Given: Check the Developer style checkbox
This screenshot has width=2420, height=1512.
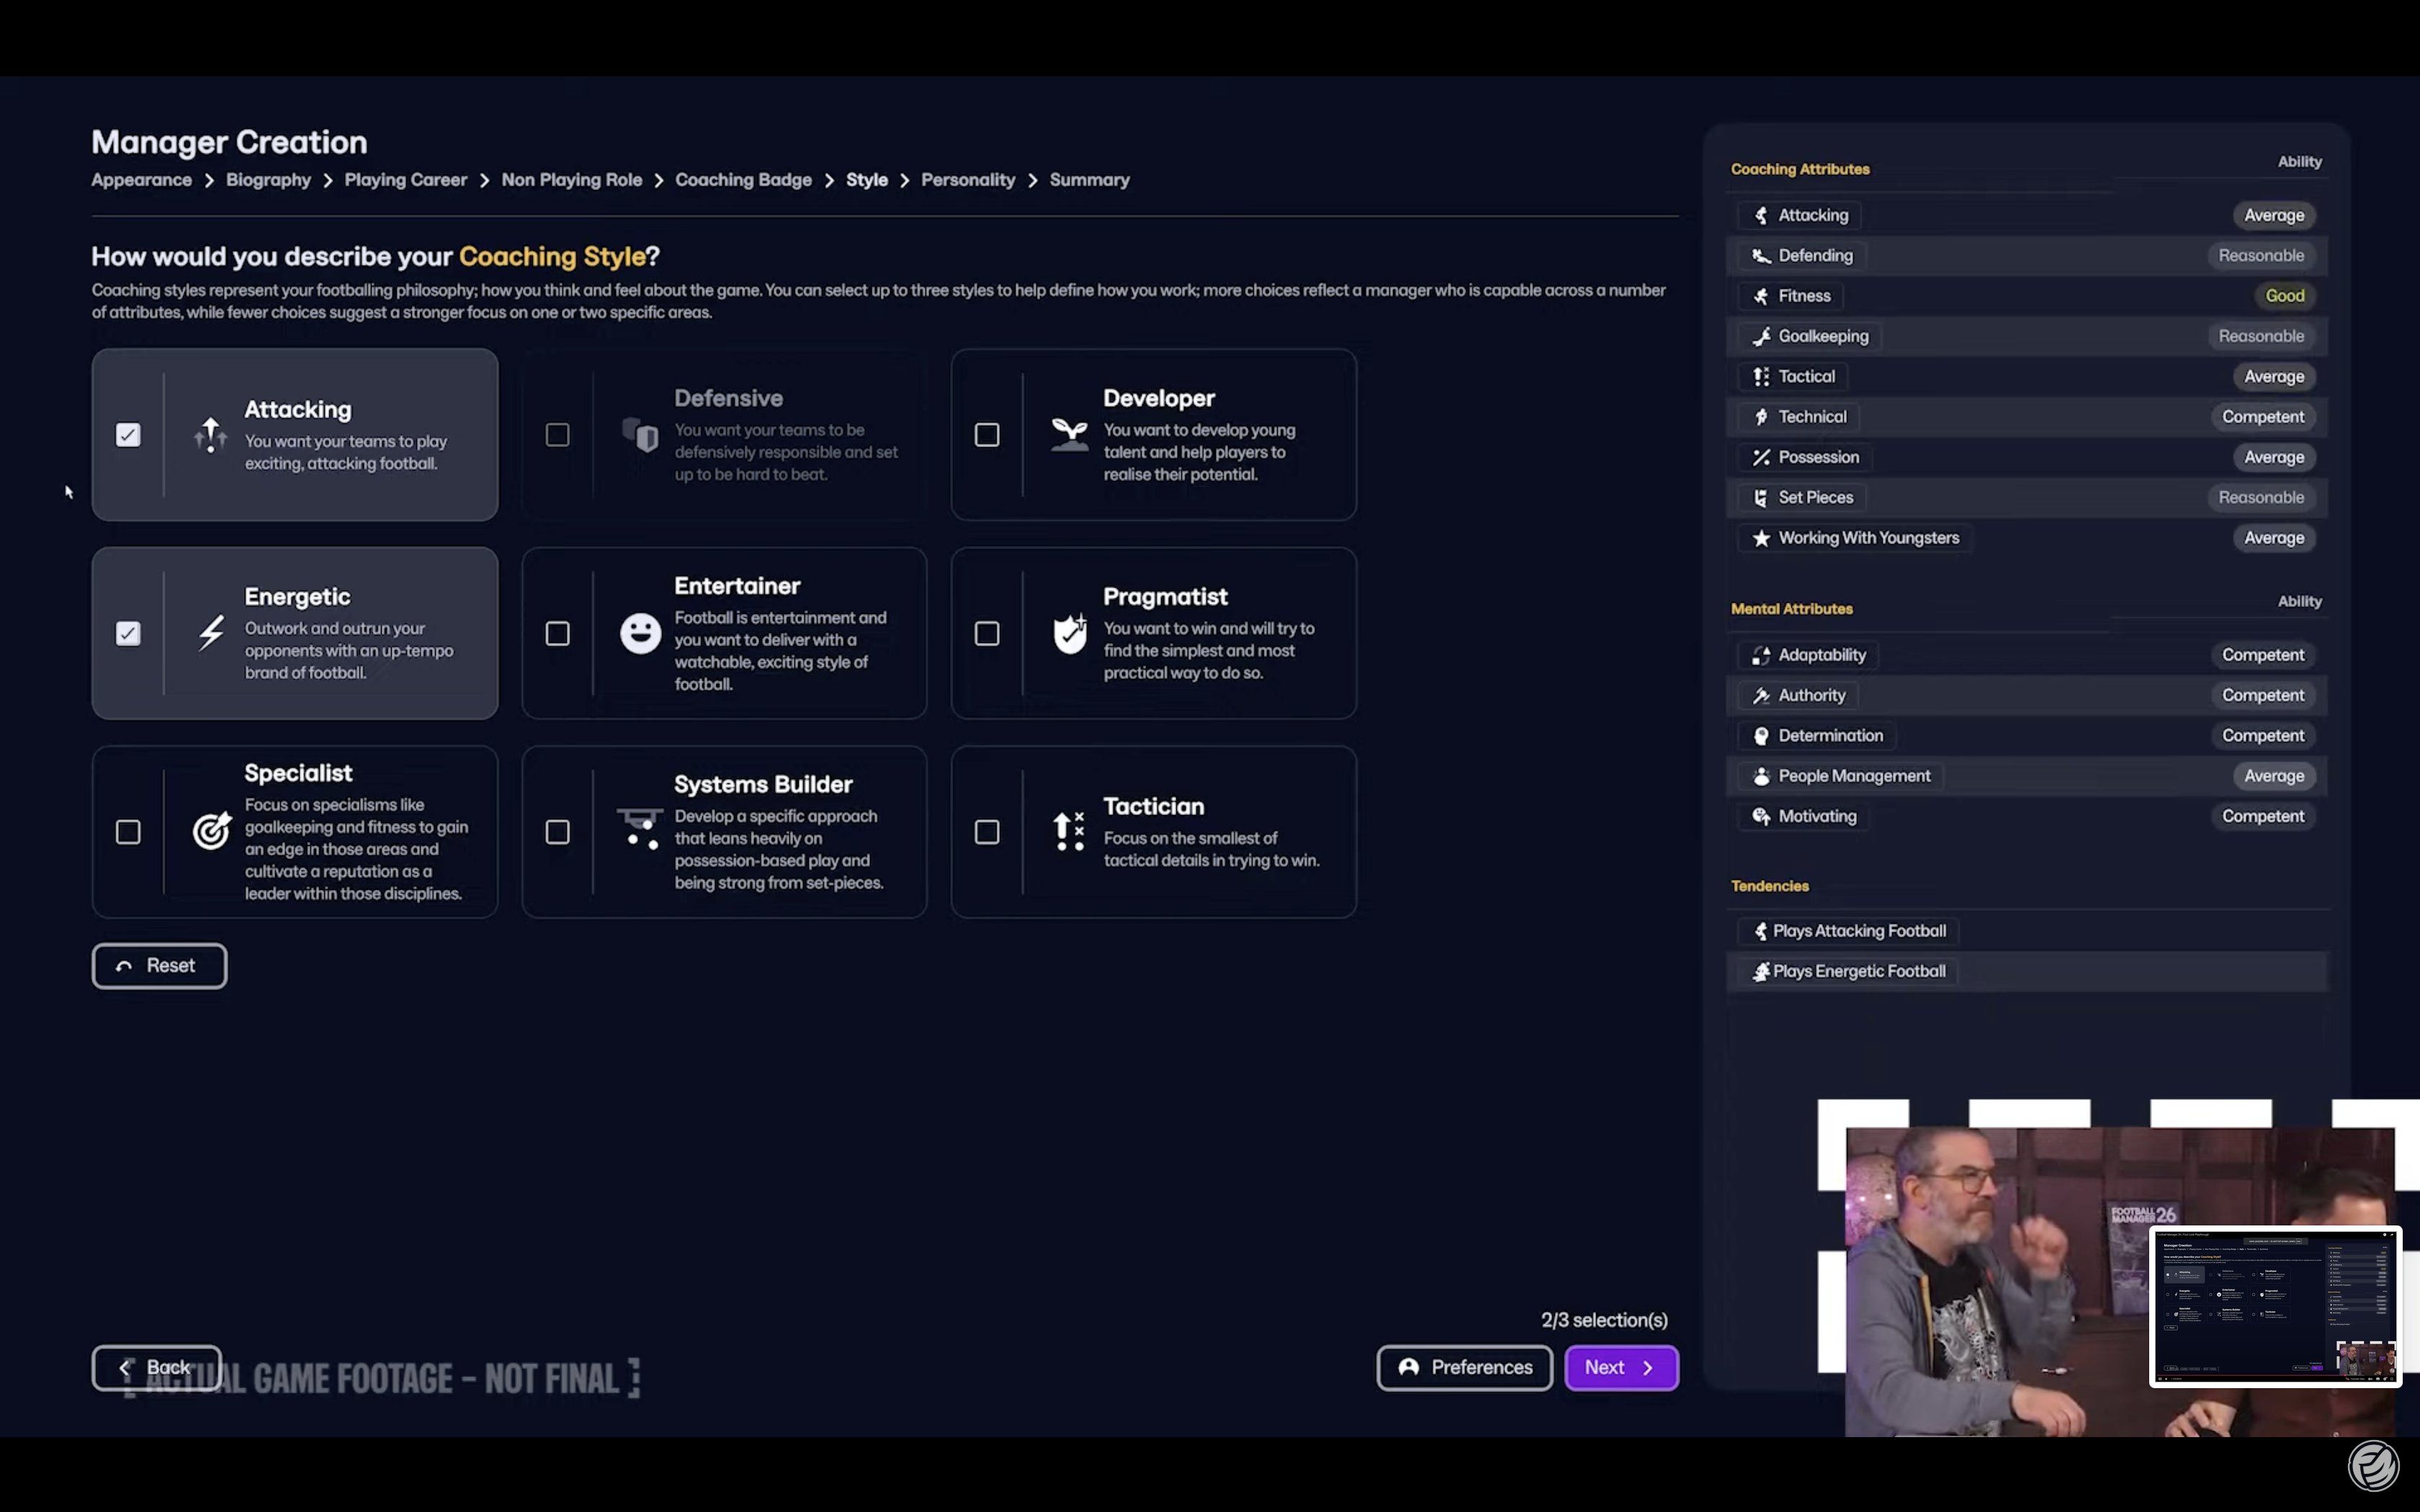Looking at the screenshot, I should click(x=987, y=435).
